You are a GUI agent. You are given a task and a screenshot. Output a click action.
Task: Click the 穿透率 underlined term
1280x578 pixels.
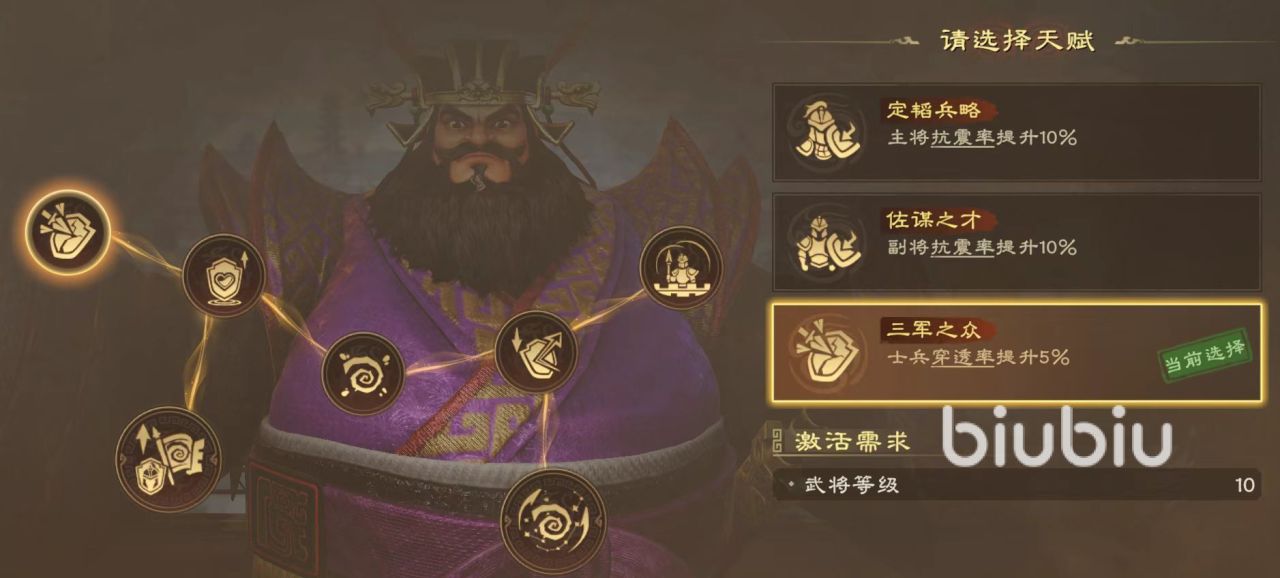click(x=963, y=357)
